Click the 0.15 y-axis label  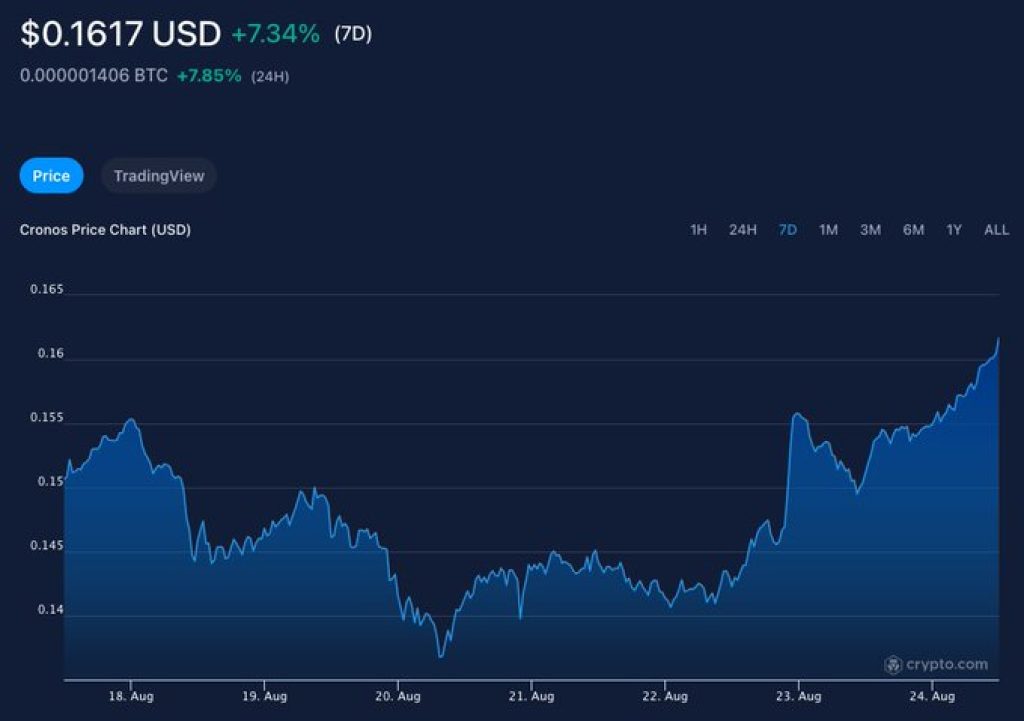point(51,481)
